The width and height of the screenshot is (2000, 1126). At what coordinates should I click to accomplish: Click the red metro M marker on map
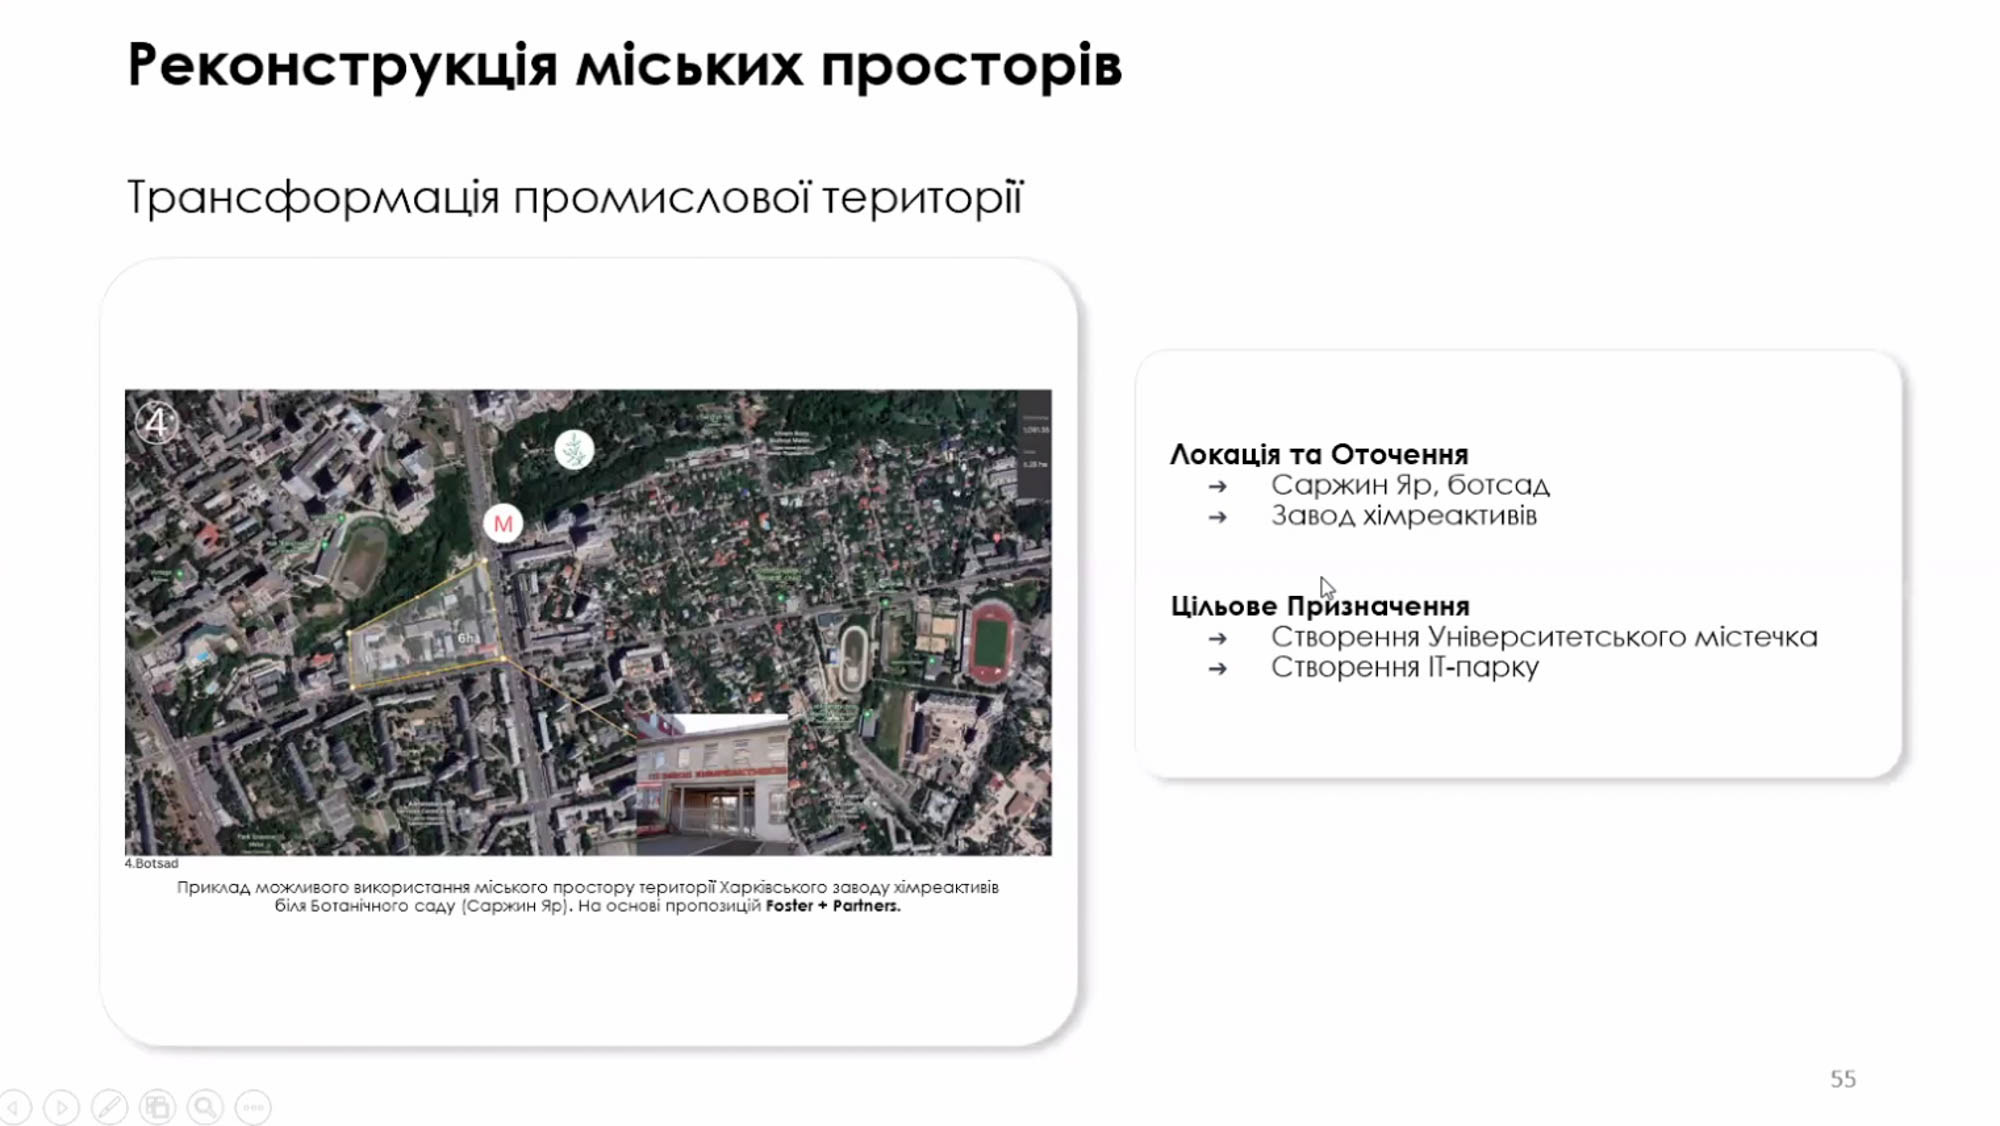(x=503, y=523)
